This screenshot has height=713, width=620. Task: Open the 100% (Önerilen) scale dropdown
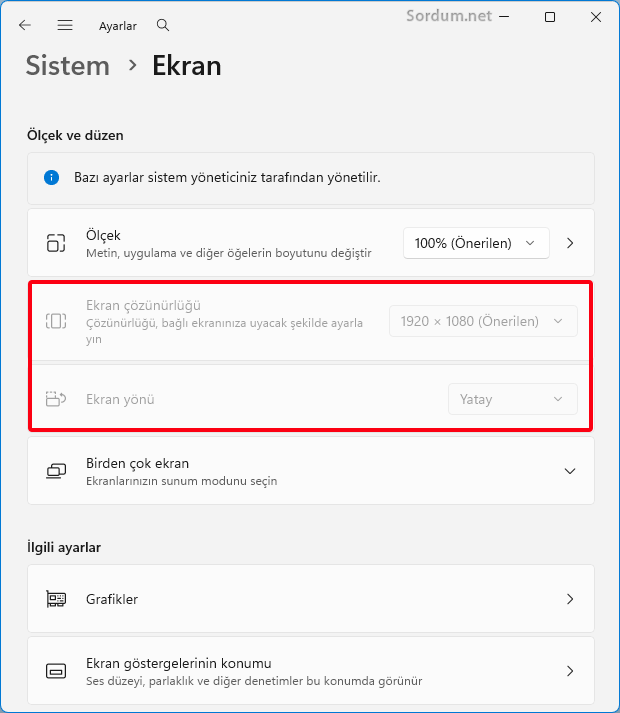click(x=476, y=243)
